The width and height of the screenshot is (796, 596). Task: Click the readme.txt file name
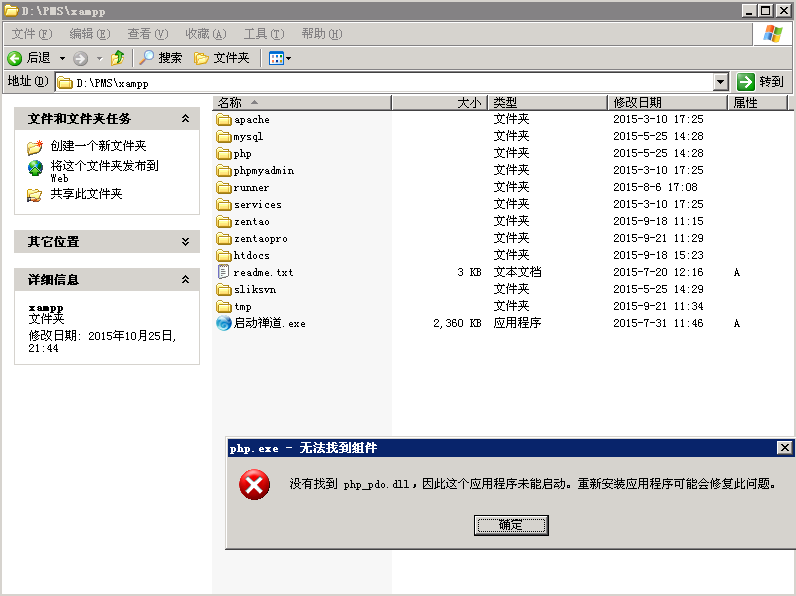pos(263,273)
